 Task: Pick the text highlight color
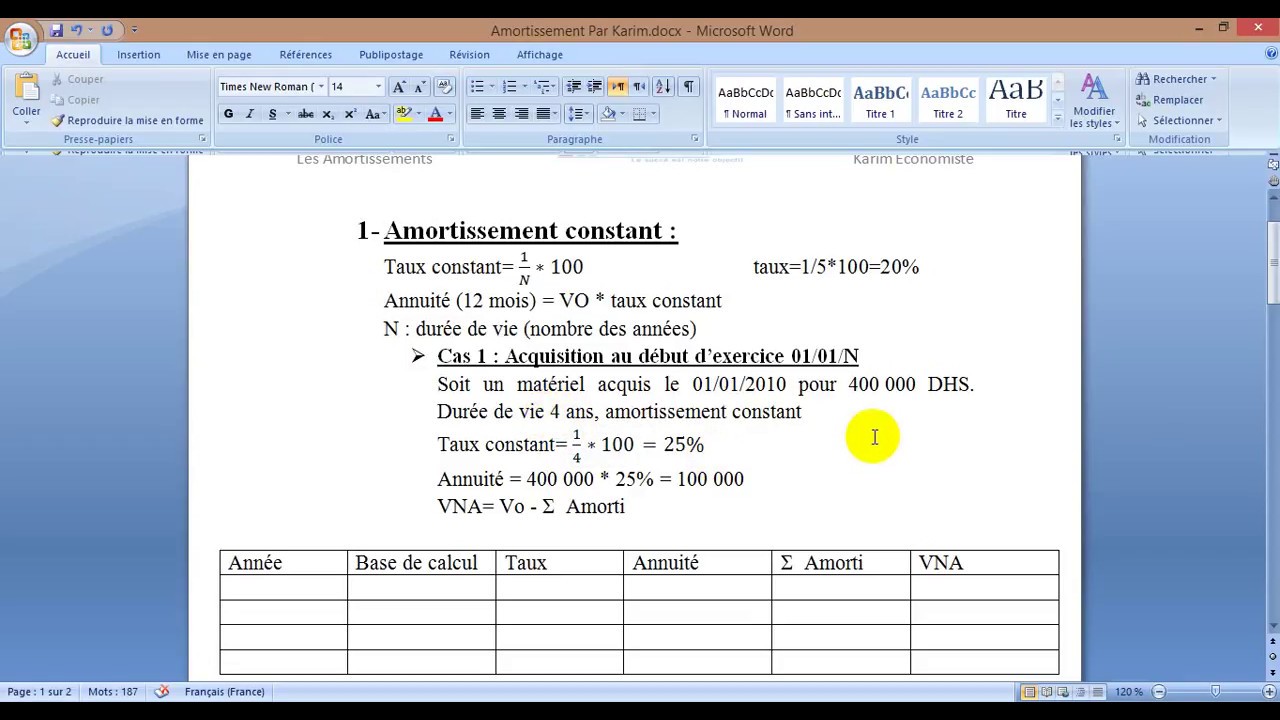404,114
